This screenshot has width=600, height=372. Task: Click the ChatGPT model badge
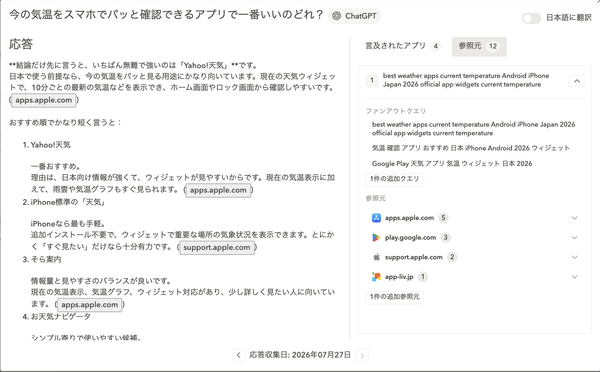pos(354,16)
